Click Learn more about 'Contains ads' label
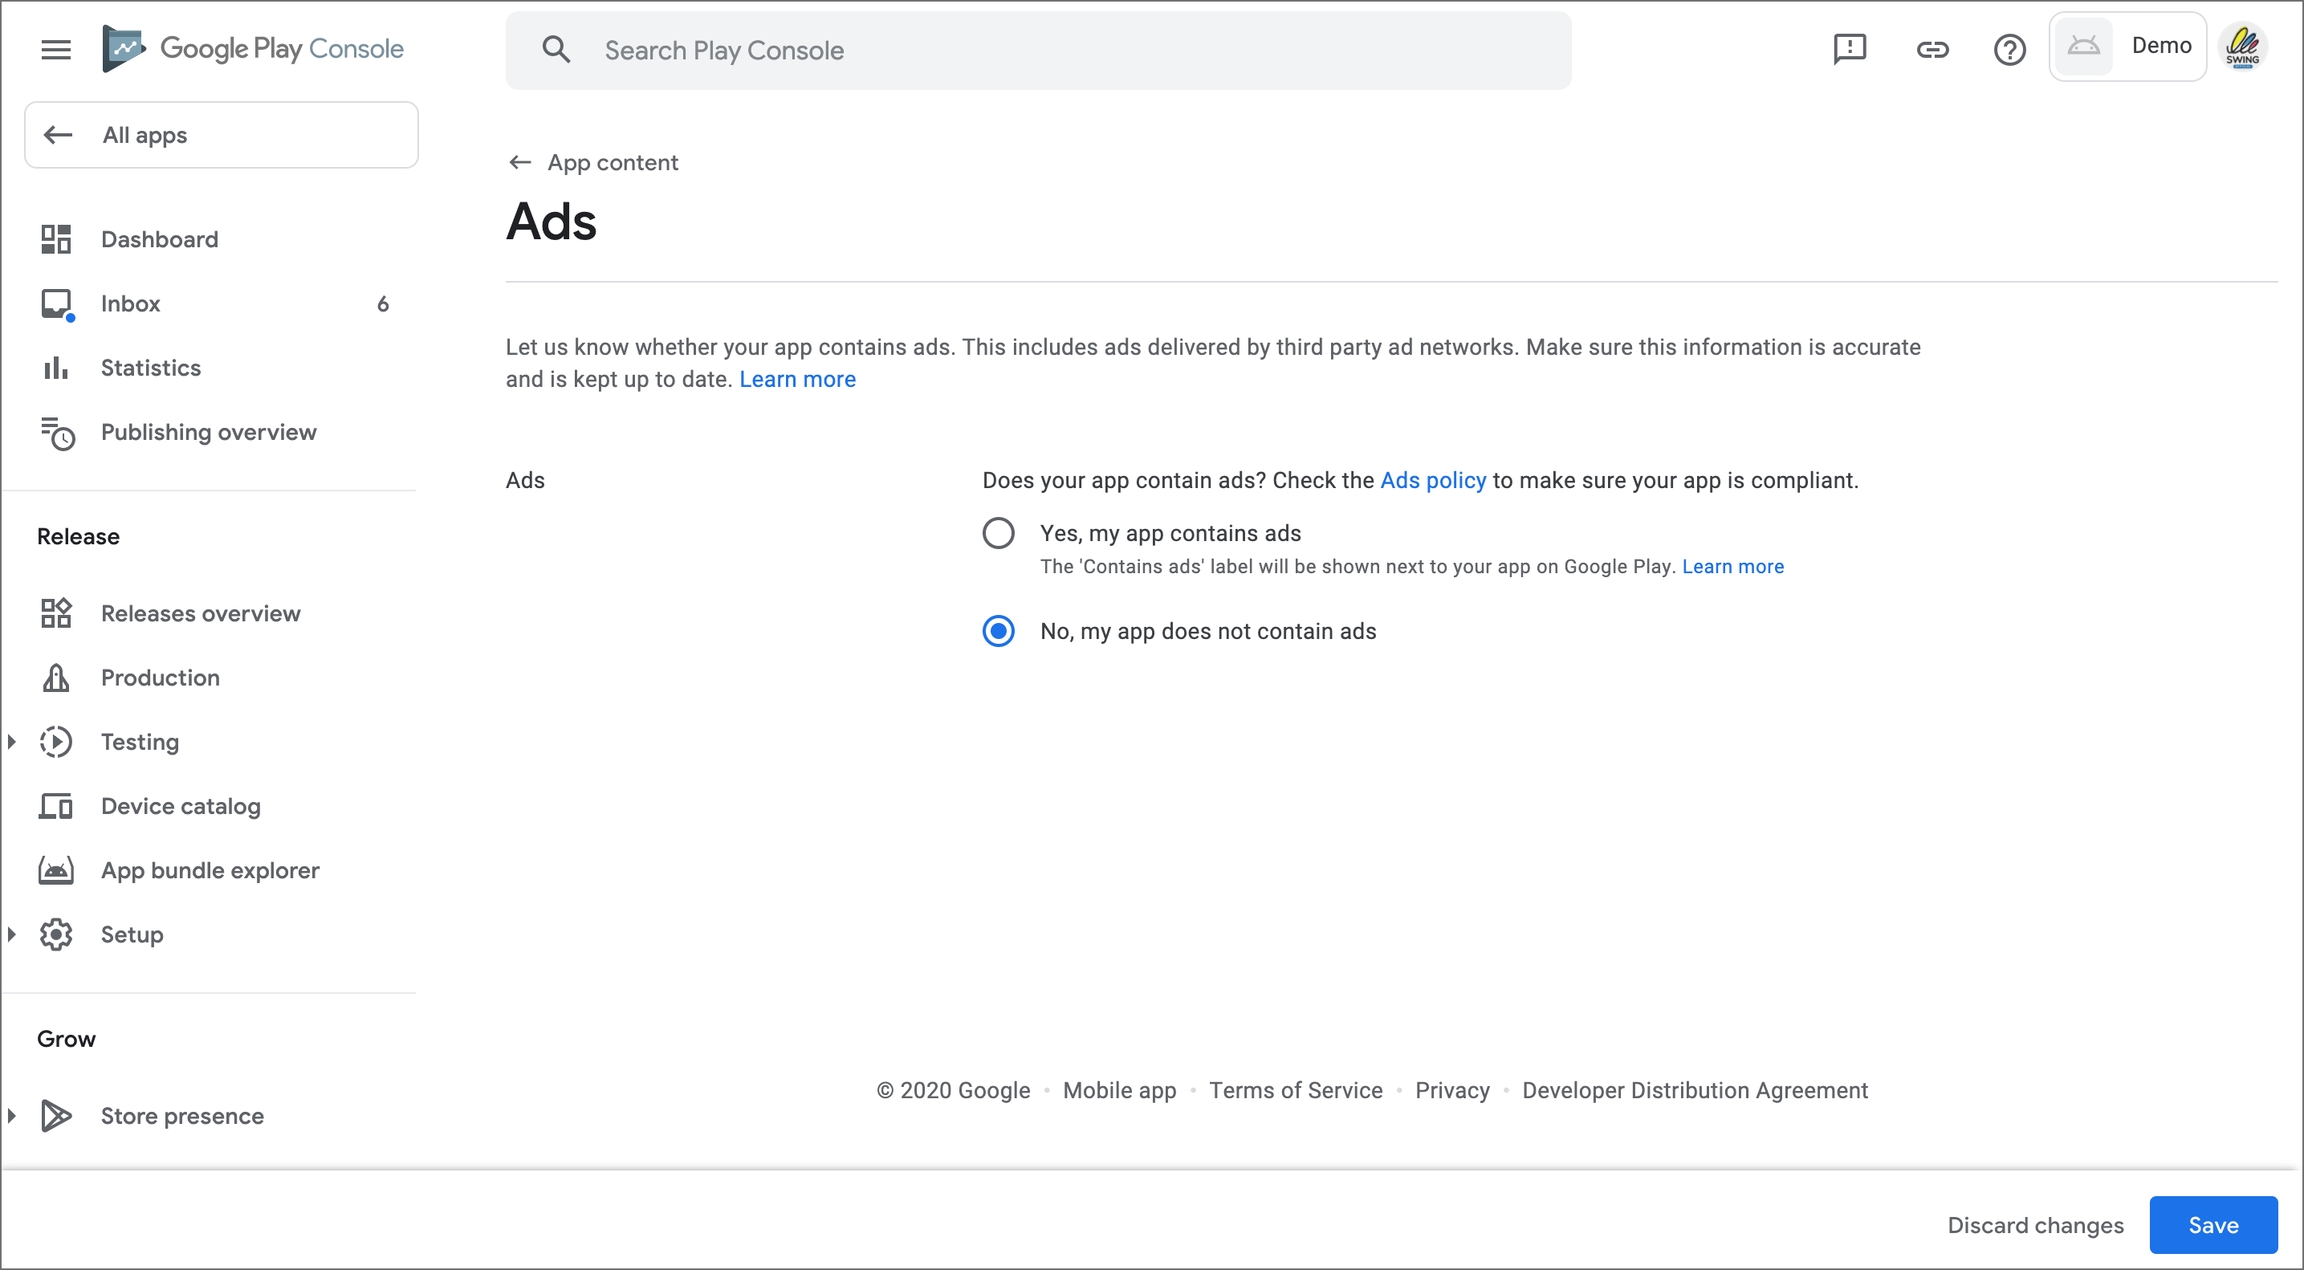 [x=1732, y=566]
